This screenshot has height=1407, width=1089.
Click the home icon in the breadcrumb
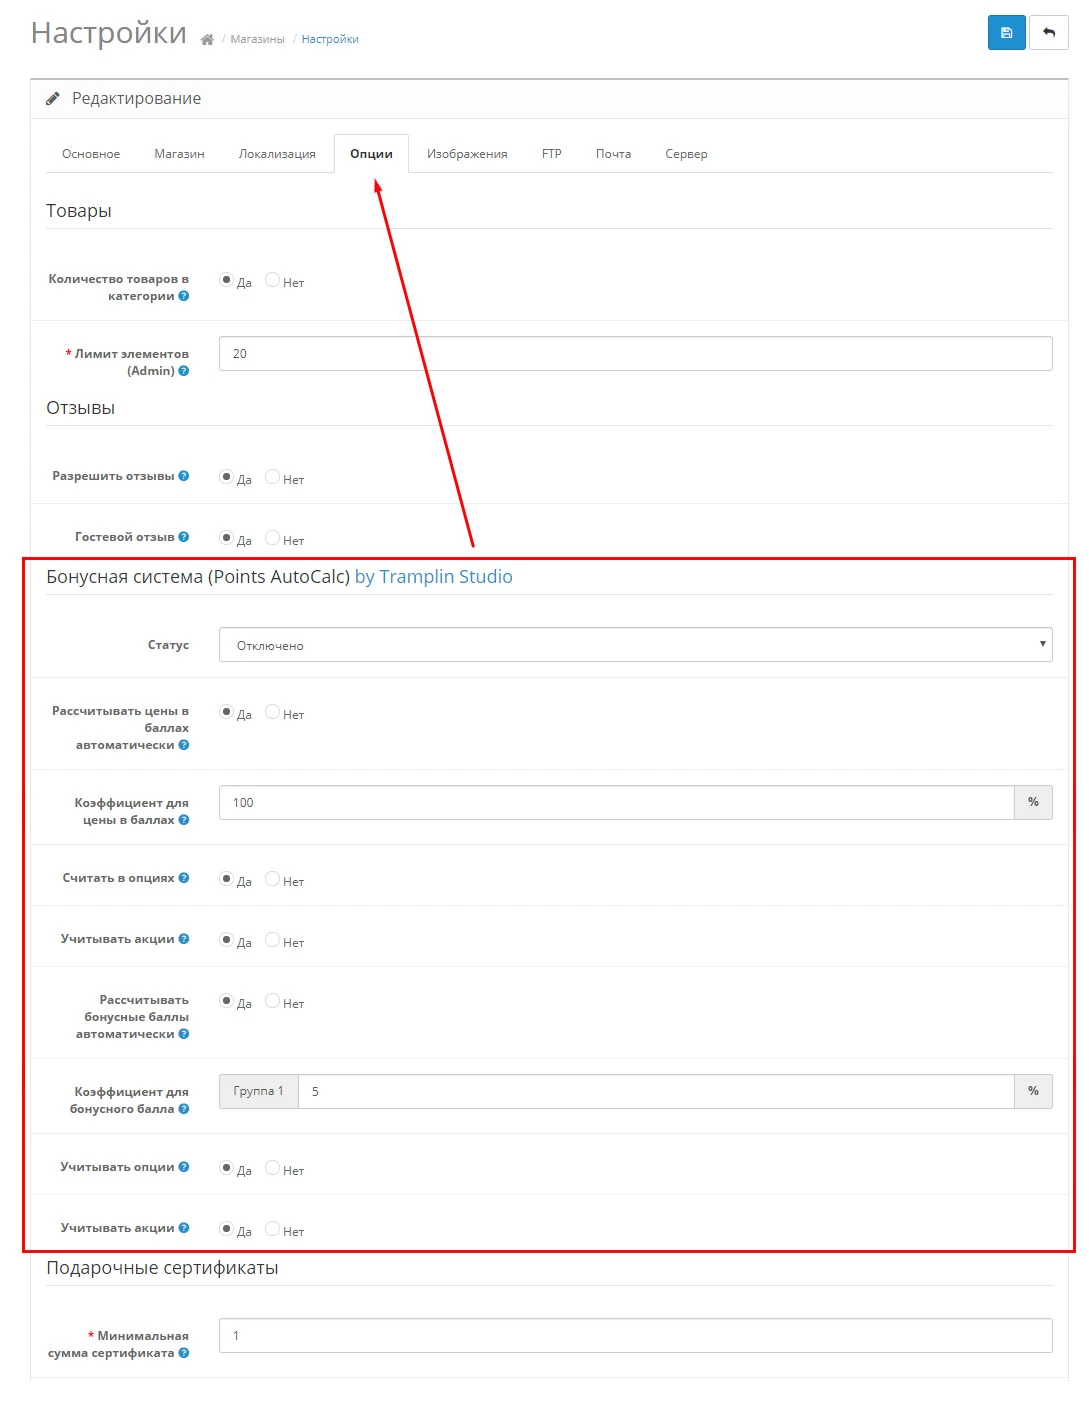coord(207,40)
